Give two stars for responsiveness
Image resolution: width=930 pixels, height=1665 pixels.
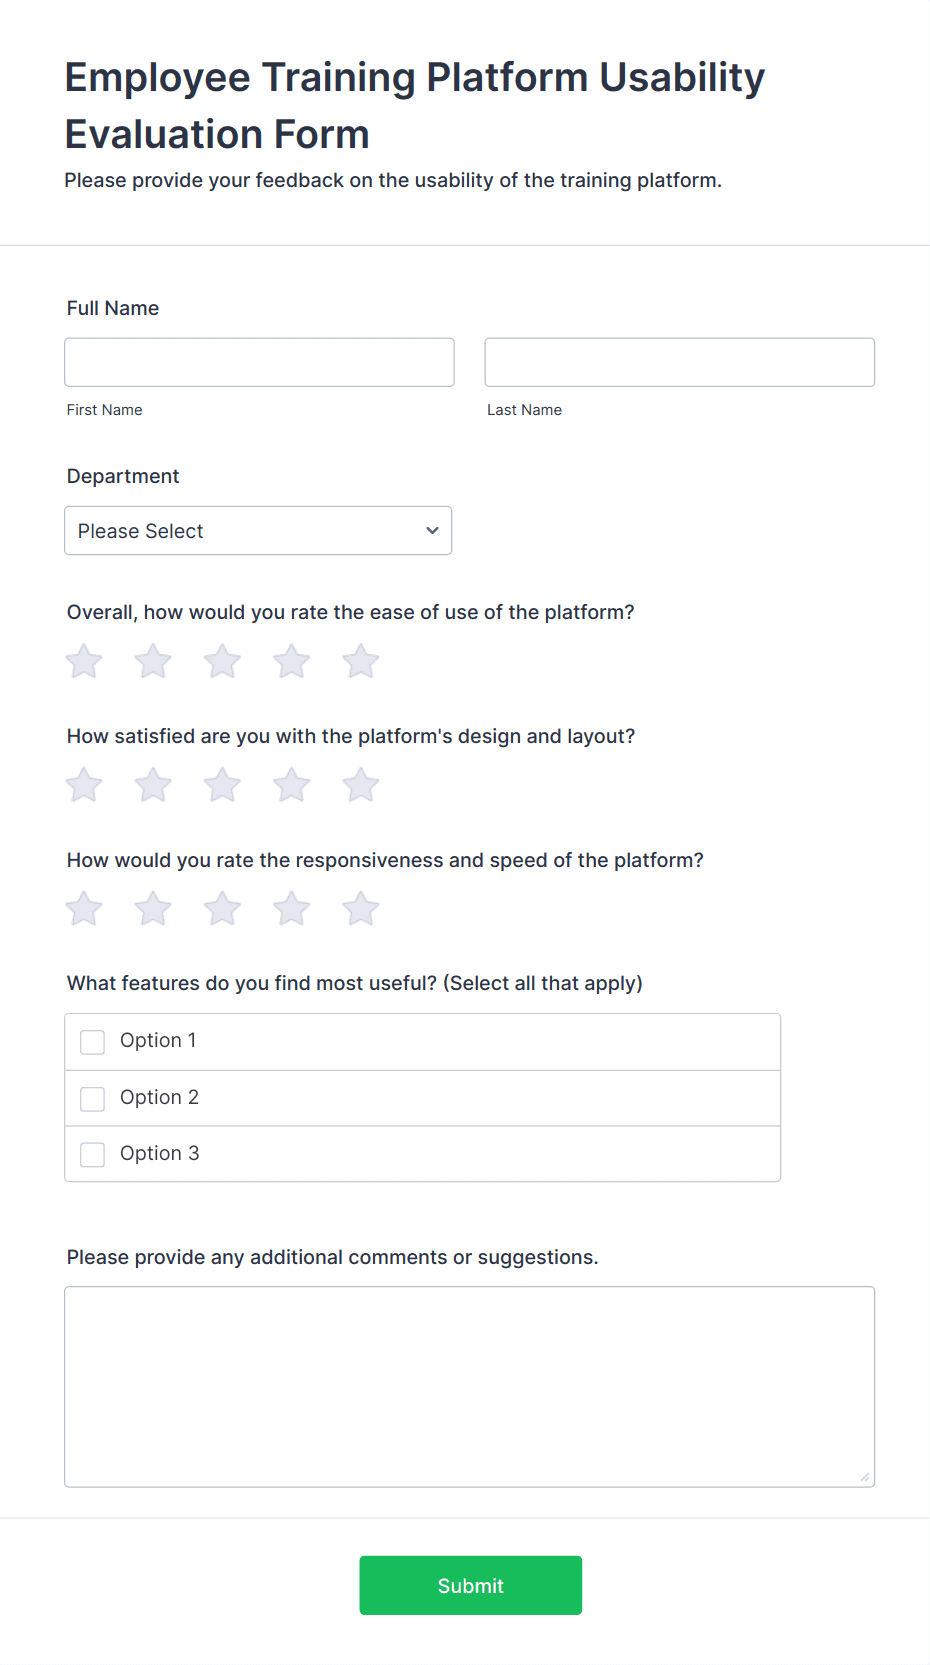coord(152,909)
